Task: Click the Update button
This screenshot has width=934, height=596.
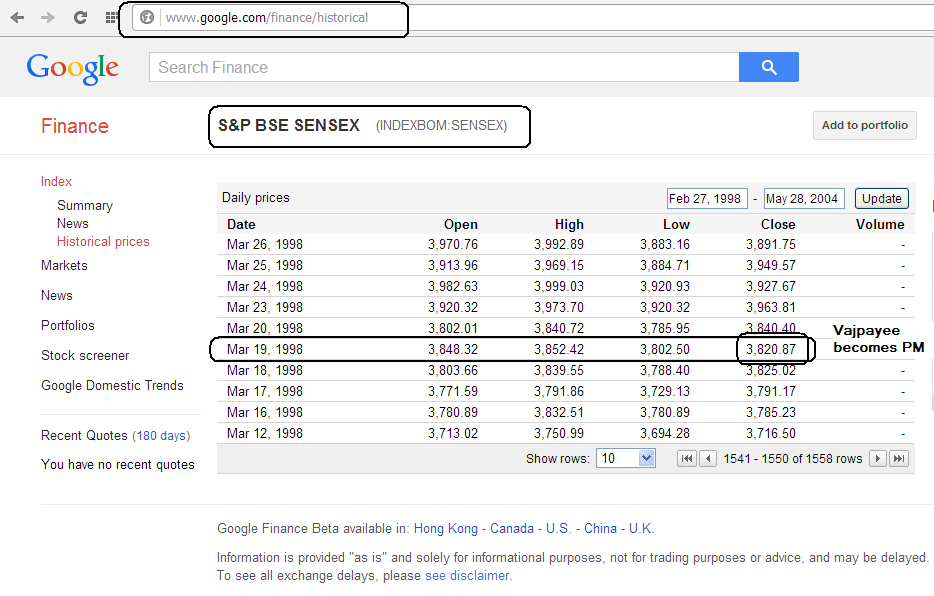Action: tap(882, 199)
